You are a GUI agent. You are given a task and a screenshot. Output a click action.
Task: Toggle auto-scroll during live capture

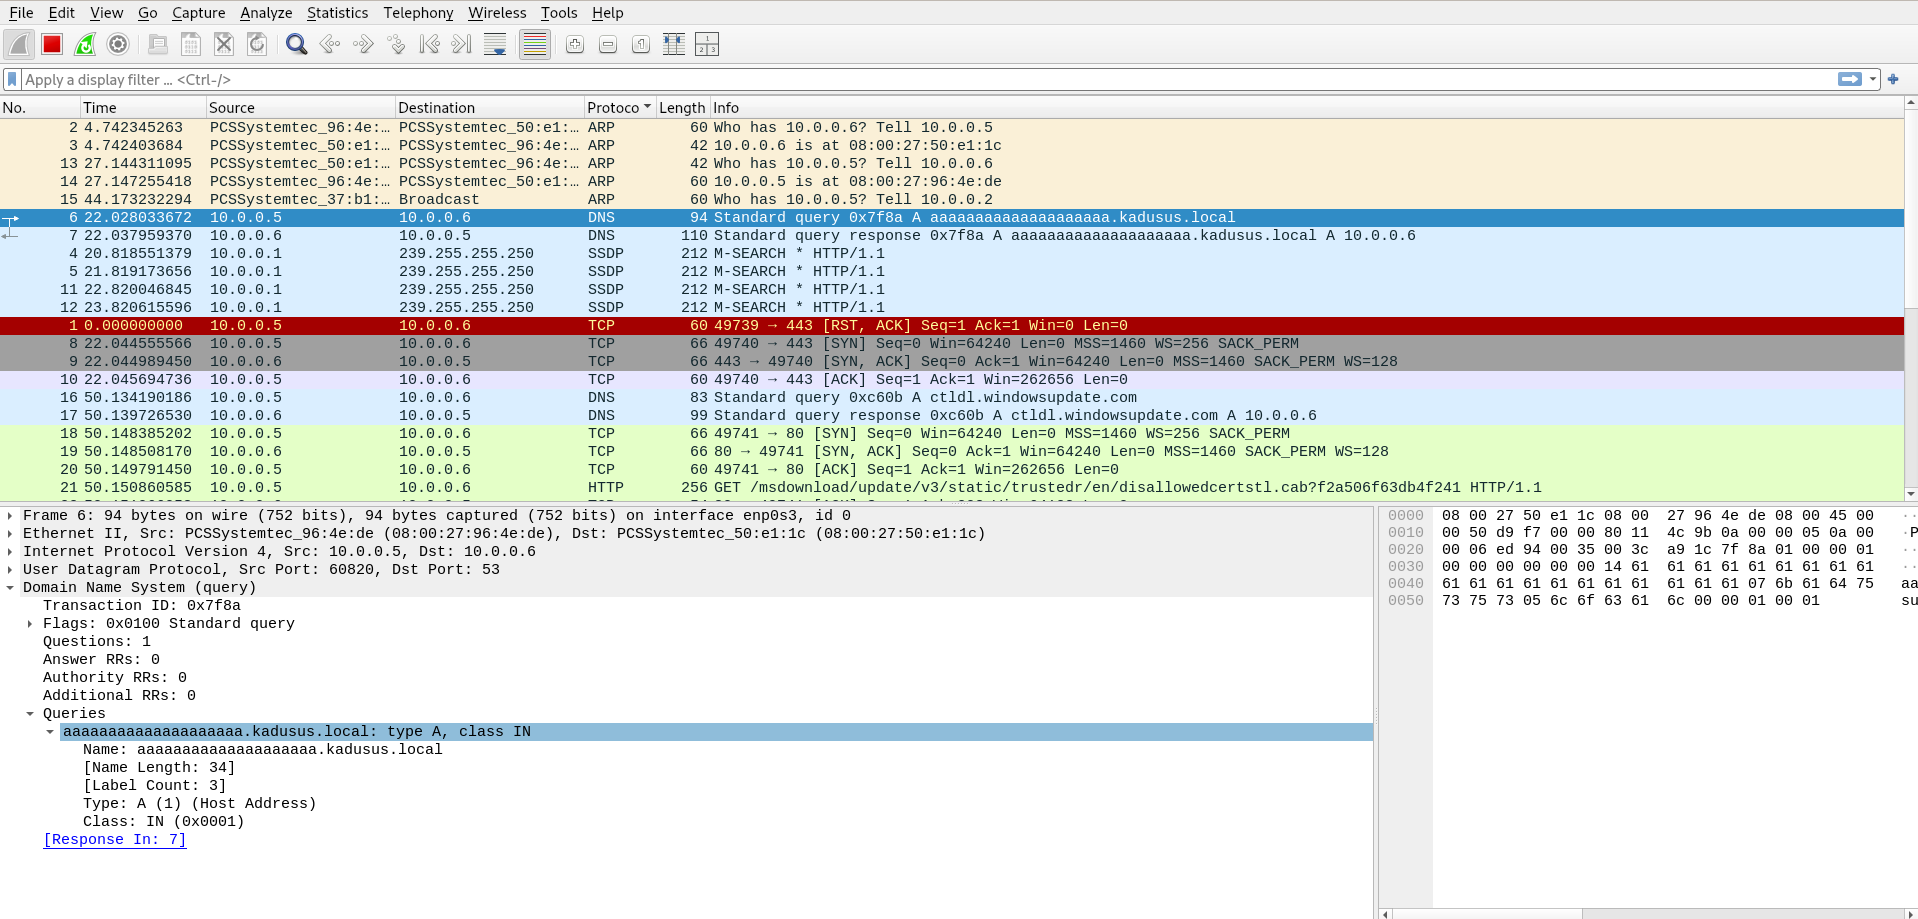click(x=495, y=44)
